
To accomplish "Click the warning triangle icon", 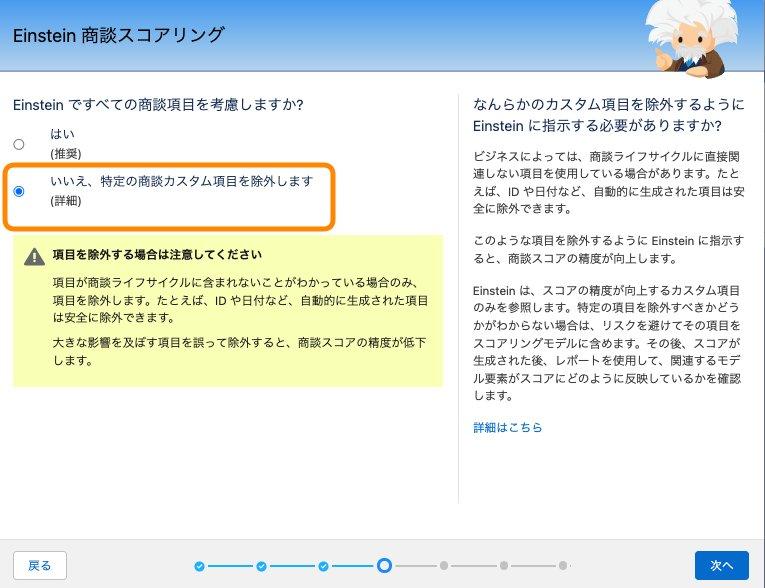I will (34, 257).
